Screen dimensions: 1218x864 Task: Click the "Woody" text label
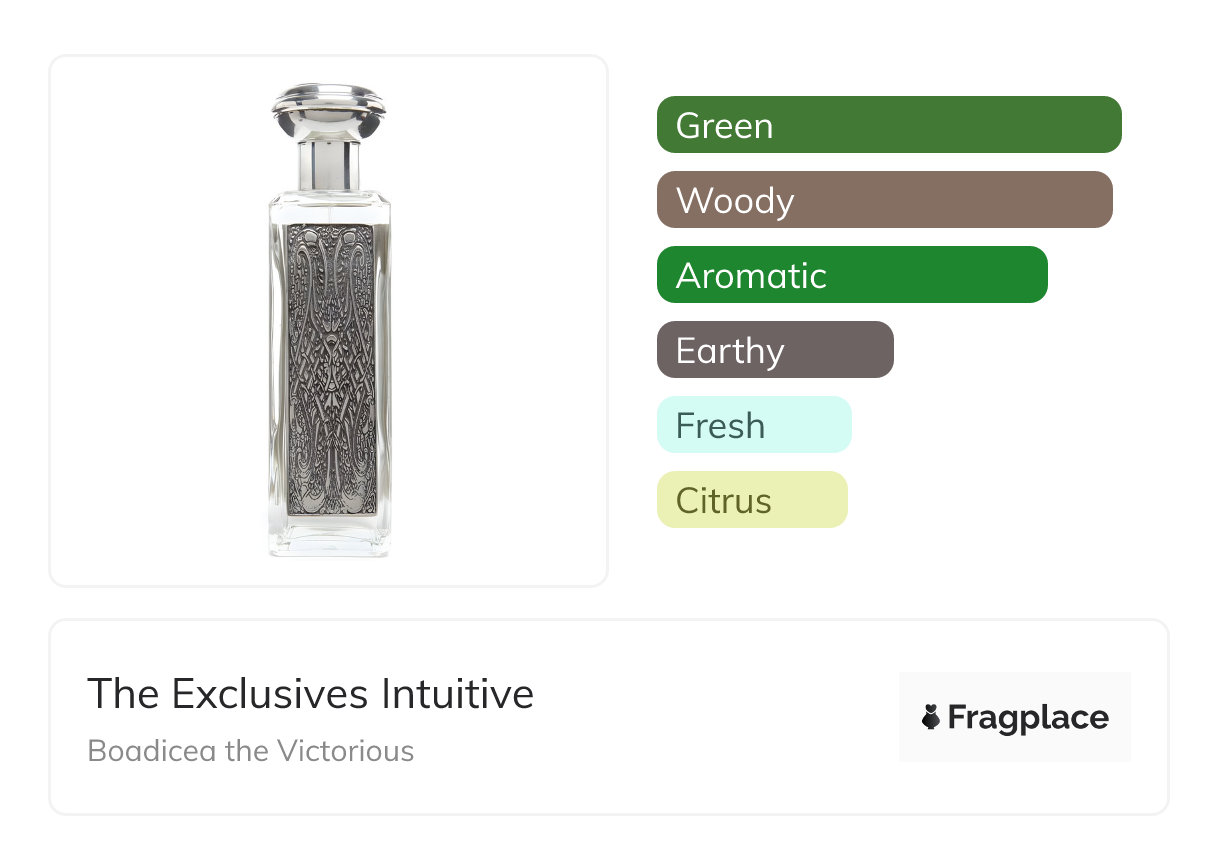[x=735, y=201]
